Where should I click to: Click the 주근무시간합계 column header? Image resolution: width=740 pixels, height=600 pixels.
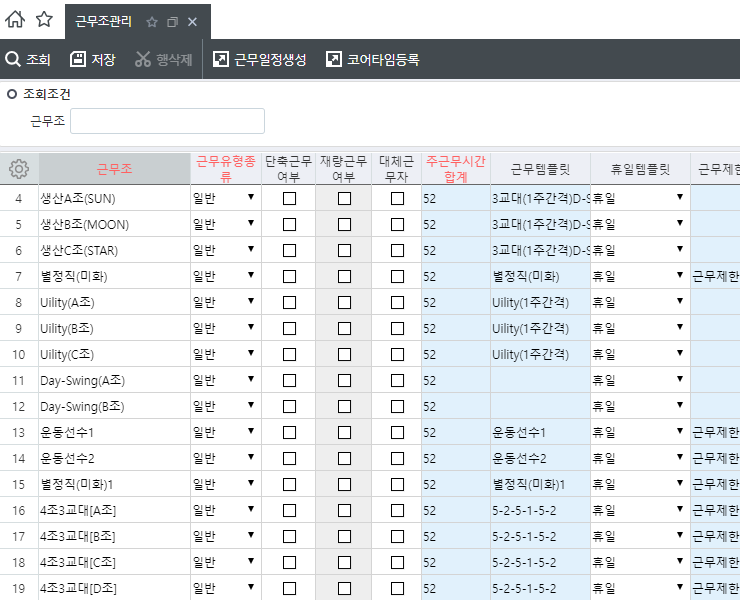point(455,169)
